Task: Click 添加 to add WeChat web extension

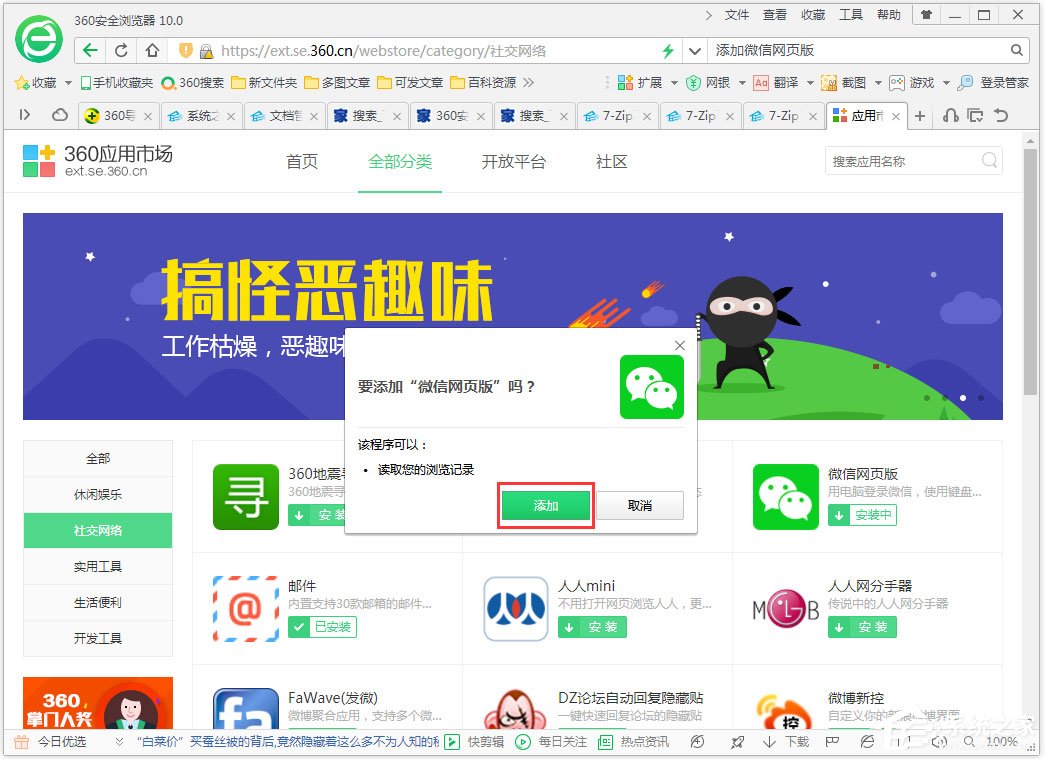Action: (x=545, y=506)
